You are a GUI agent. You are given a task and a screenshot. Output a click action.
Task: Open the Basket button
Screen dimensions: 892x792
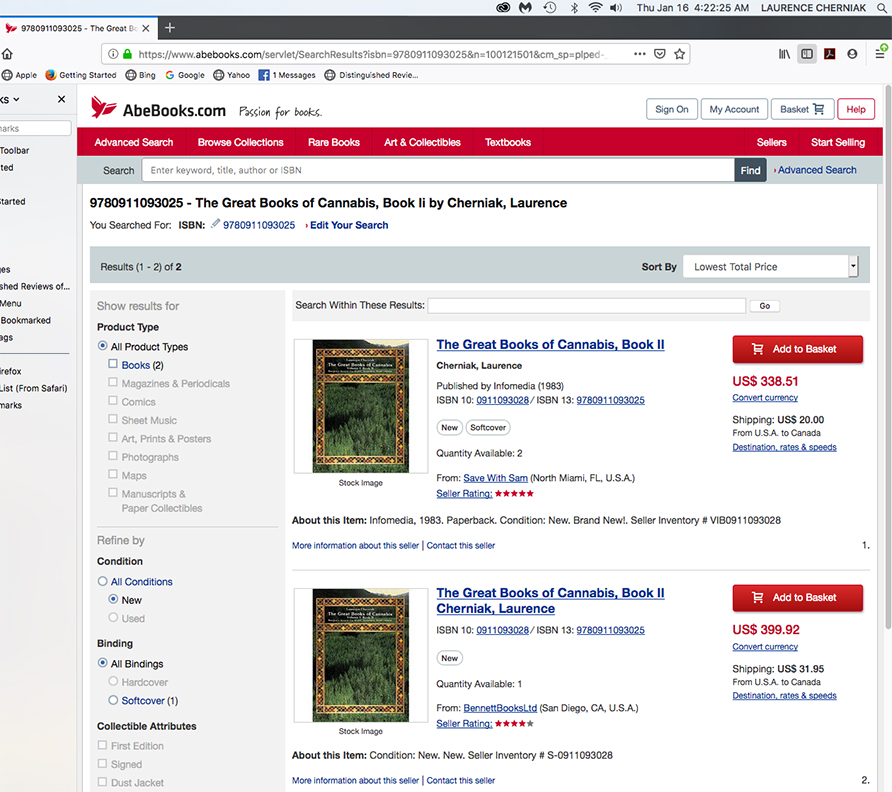[802, 109]
